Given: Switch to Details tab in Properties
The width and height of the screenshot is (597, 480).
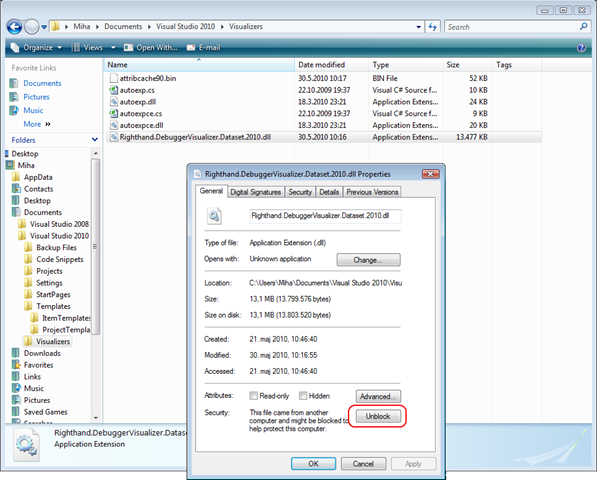Looking at the screenshot, I should click(329, 192).
